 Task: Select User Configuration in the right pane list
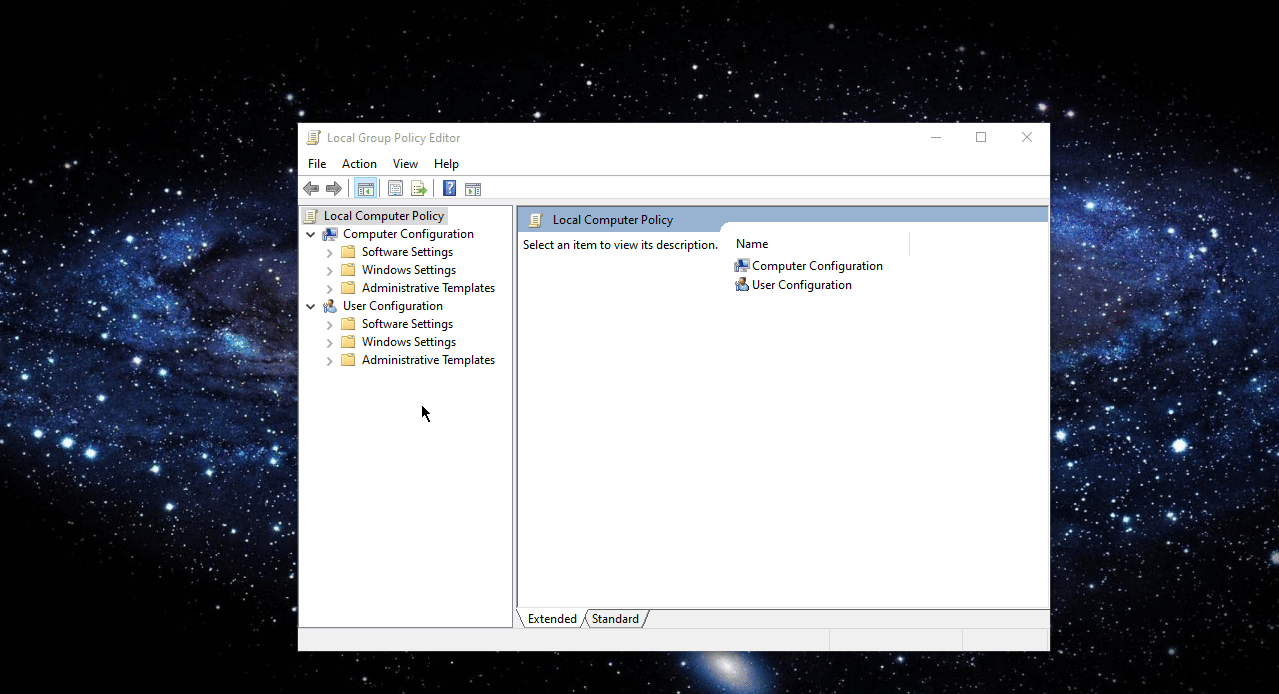pyautogui.click(x=794, y=285)
